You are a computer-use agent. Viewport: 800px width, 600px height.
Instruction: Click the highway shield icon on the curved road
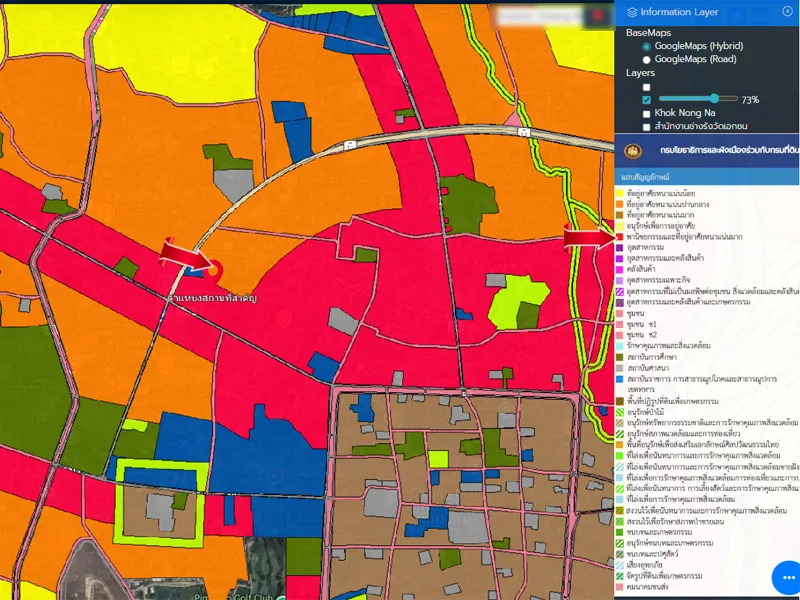[349, 145]
